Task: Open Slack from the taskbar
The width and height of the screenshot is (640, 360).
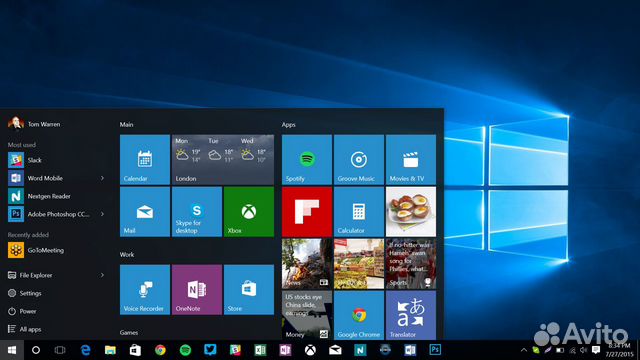Action: tap(235, 350)
